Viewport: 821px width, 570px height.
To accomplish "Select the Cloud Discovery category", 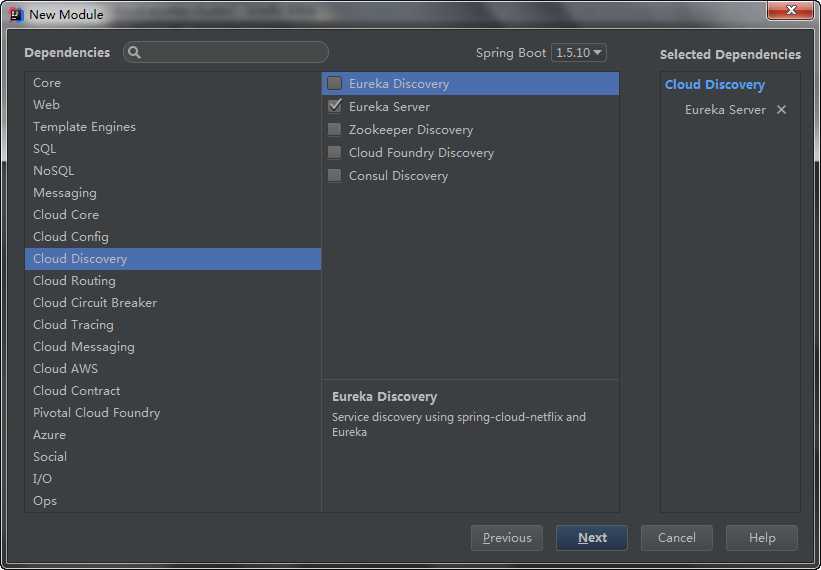I will coord(173,259).
